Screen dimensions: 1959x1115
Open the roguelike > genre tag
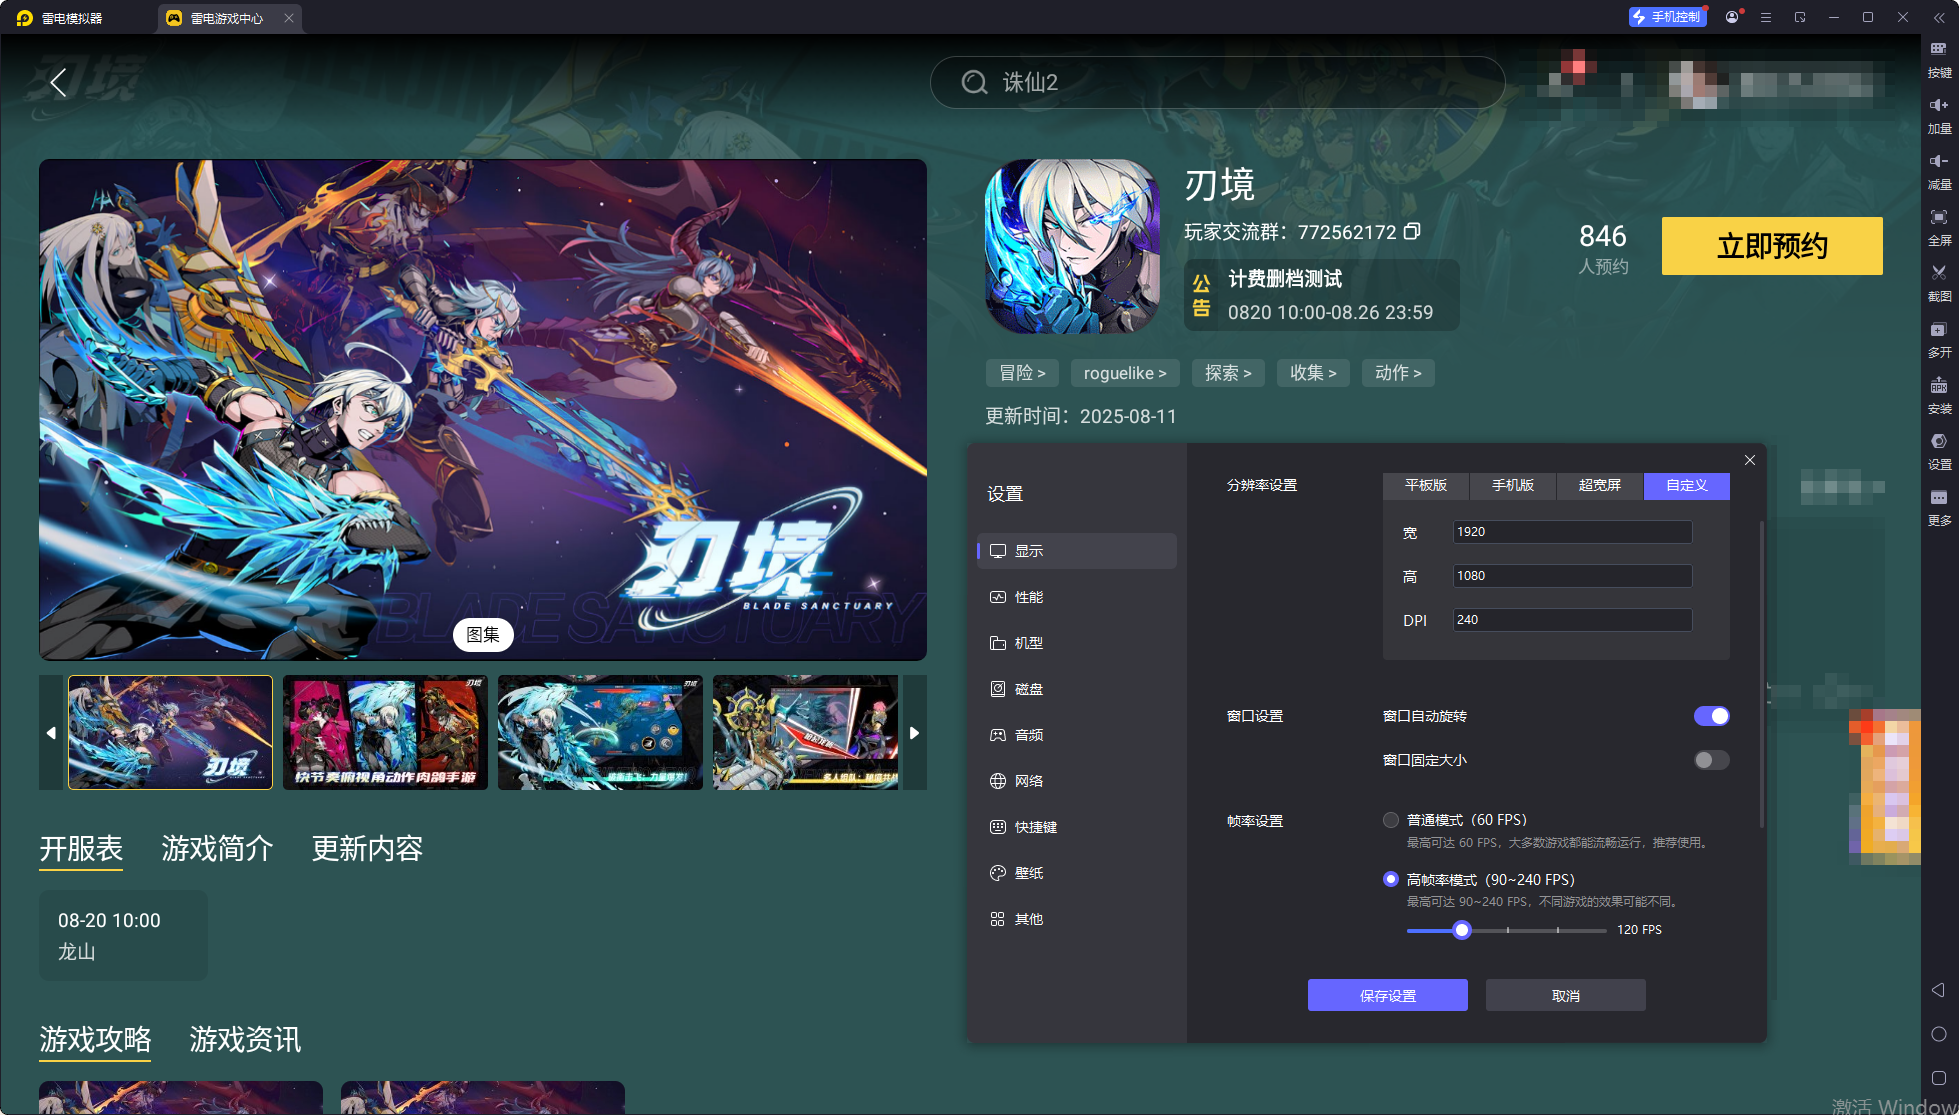coord(1125,373)
